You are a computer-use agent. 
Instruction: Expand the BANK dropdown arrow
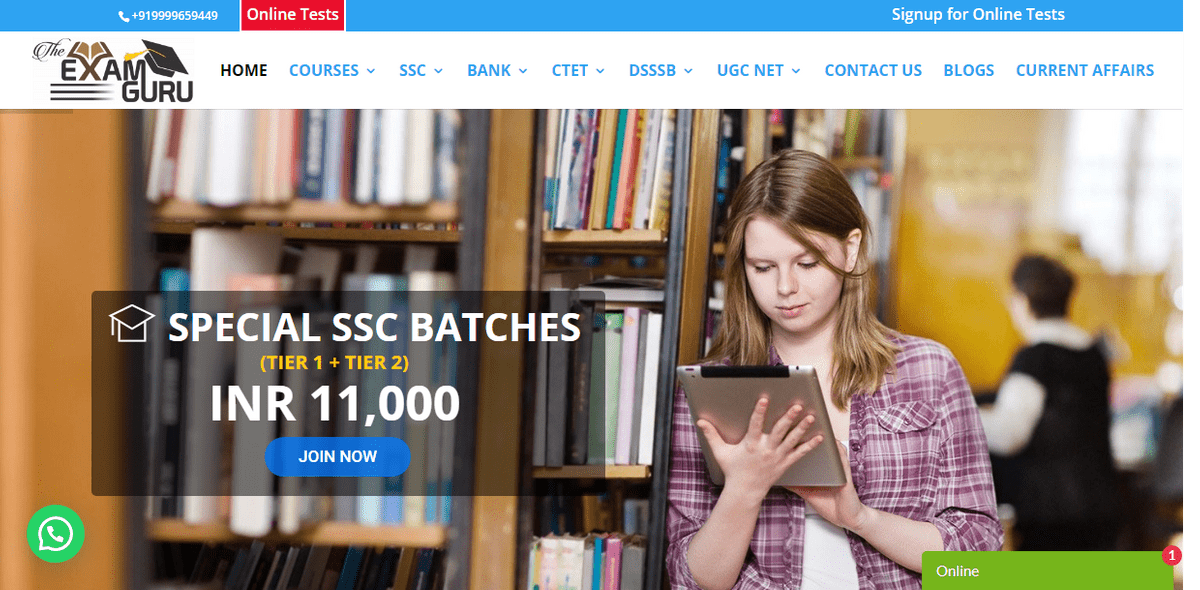click(523, 71)
